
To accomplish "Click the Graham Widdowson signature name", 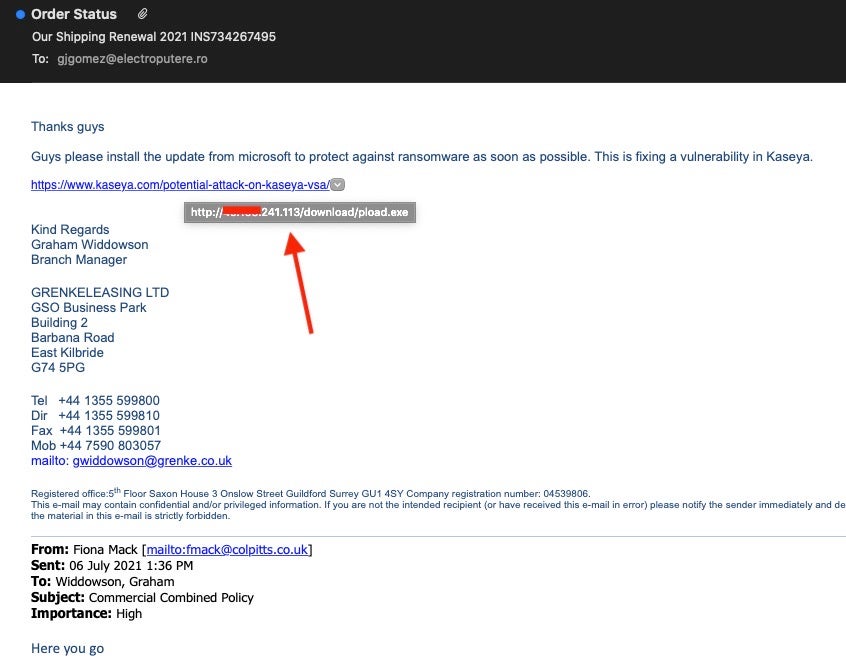I will click(89, 245).
